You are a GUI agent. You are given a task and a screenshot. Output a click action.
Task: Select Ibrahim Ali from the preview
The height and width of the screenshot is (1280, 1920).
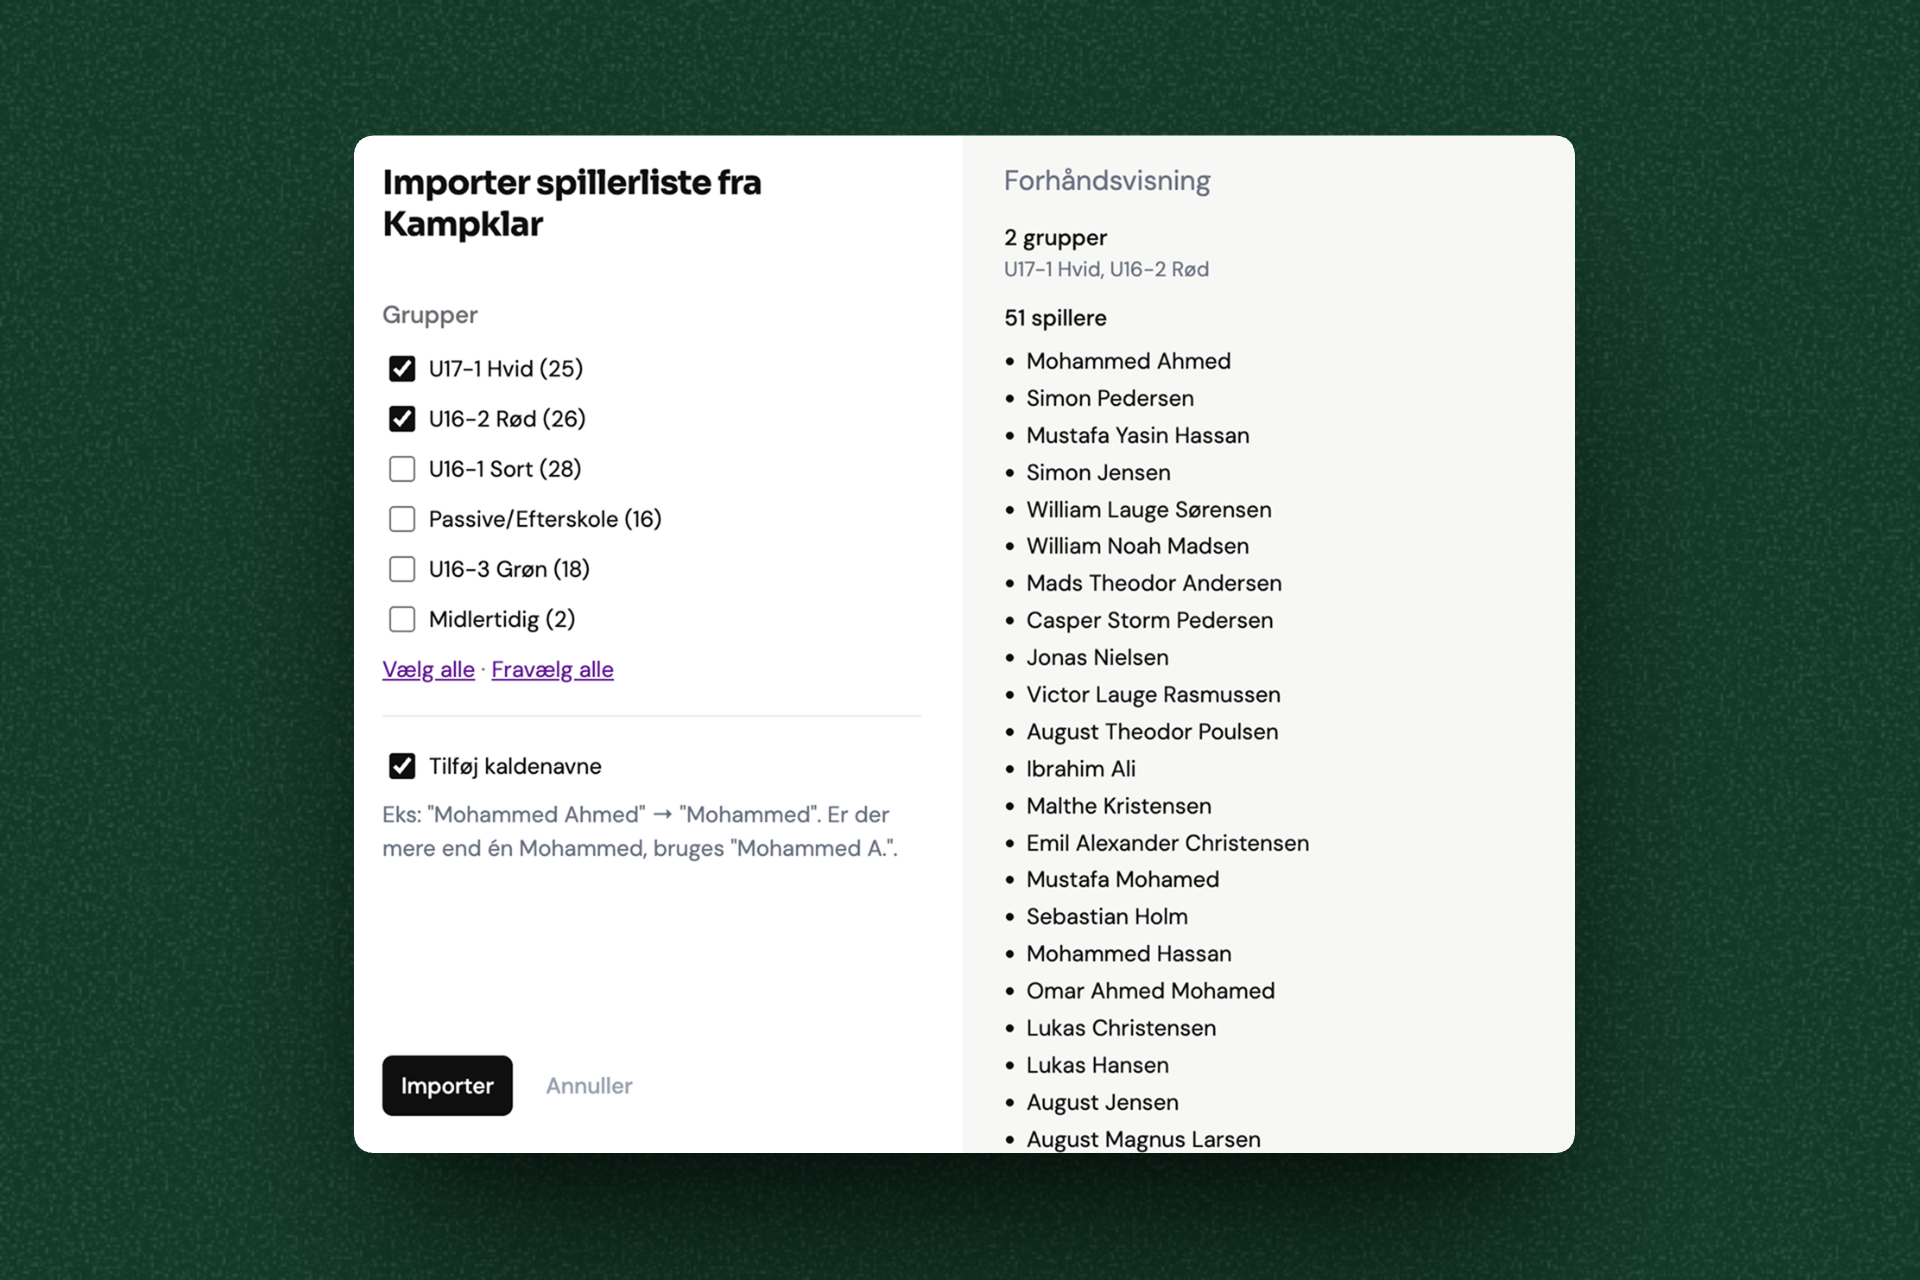[1081, 769]
